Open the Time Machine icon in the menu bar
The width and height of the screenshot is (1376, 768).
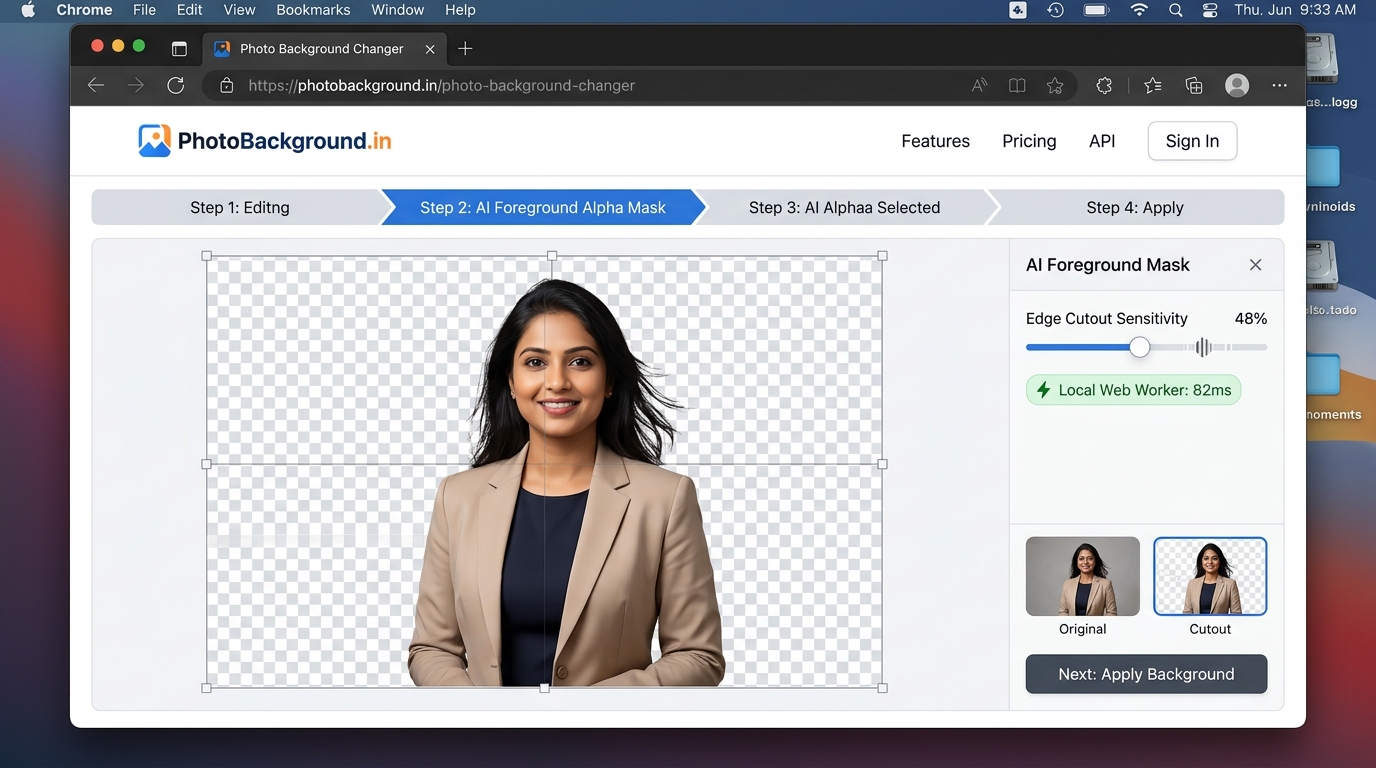click(1055, 10)
